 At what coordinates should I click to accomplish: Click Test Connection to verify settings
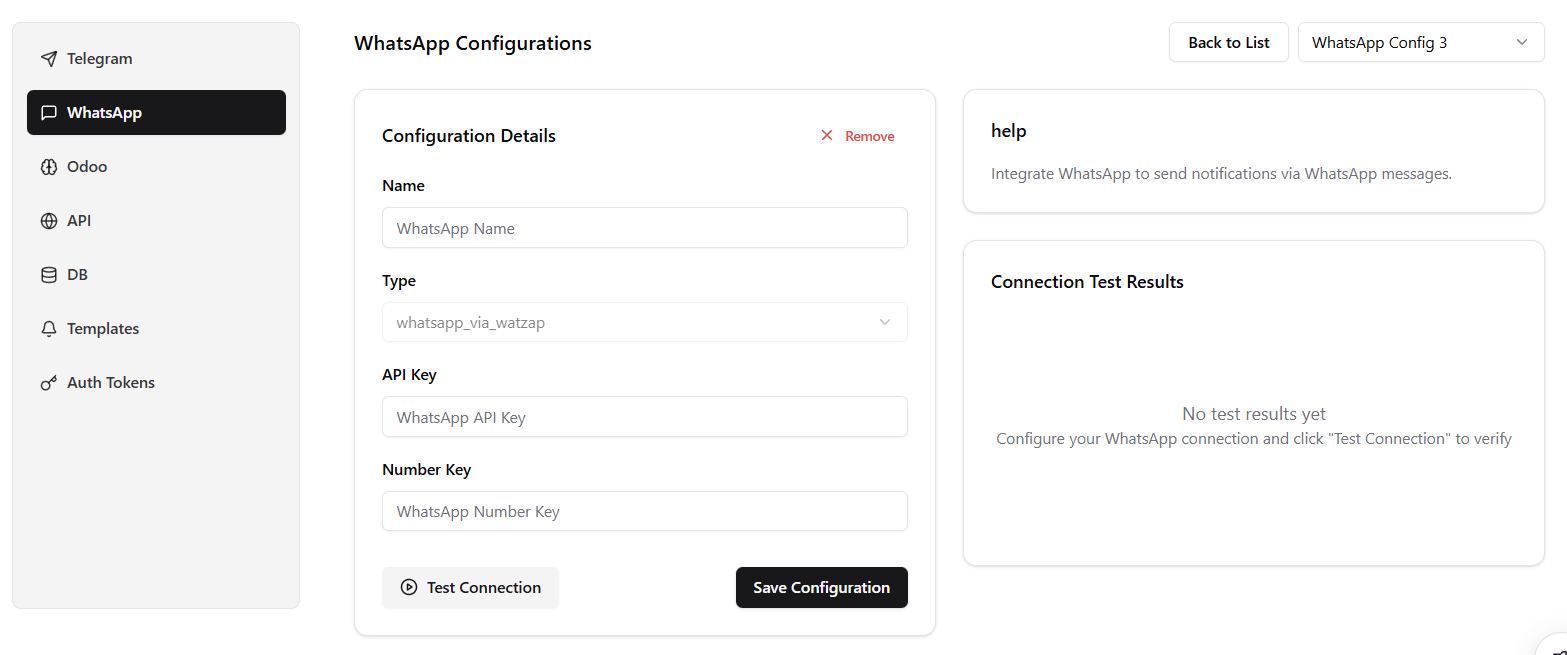coord(470,588)
